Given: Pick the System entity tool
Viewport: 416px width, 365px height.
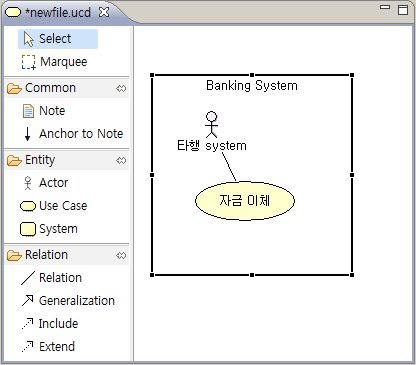Looking at the screenshot, I should [x=49, y=229].
